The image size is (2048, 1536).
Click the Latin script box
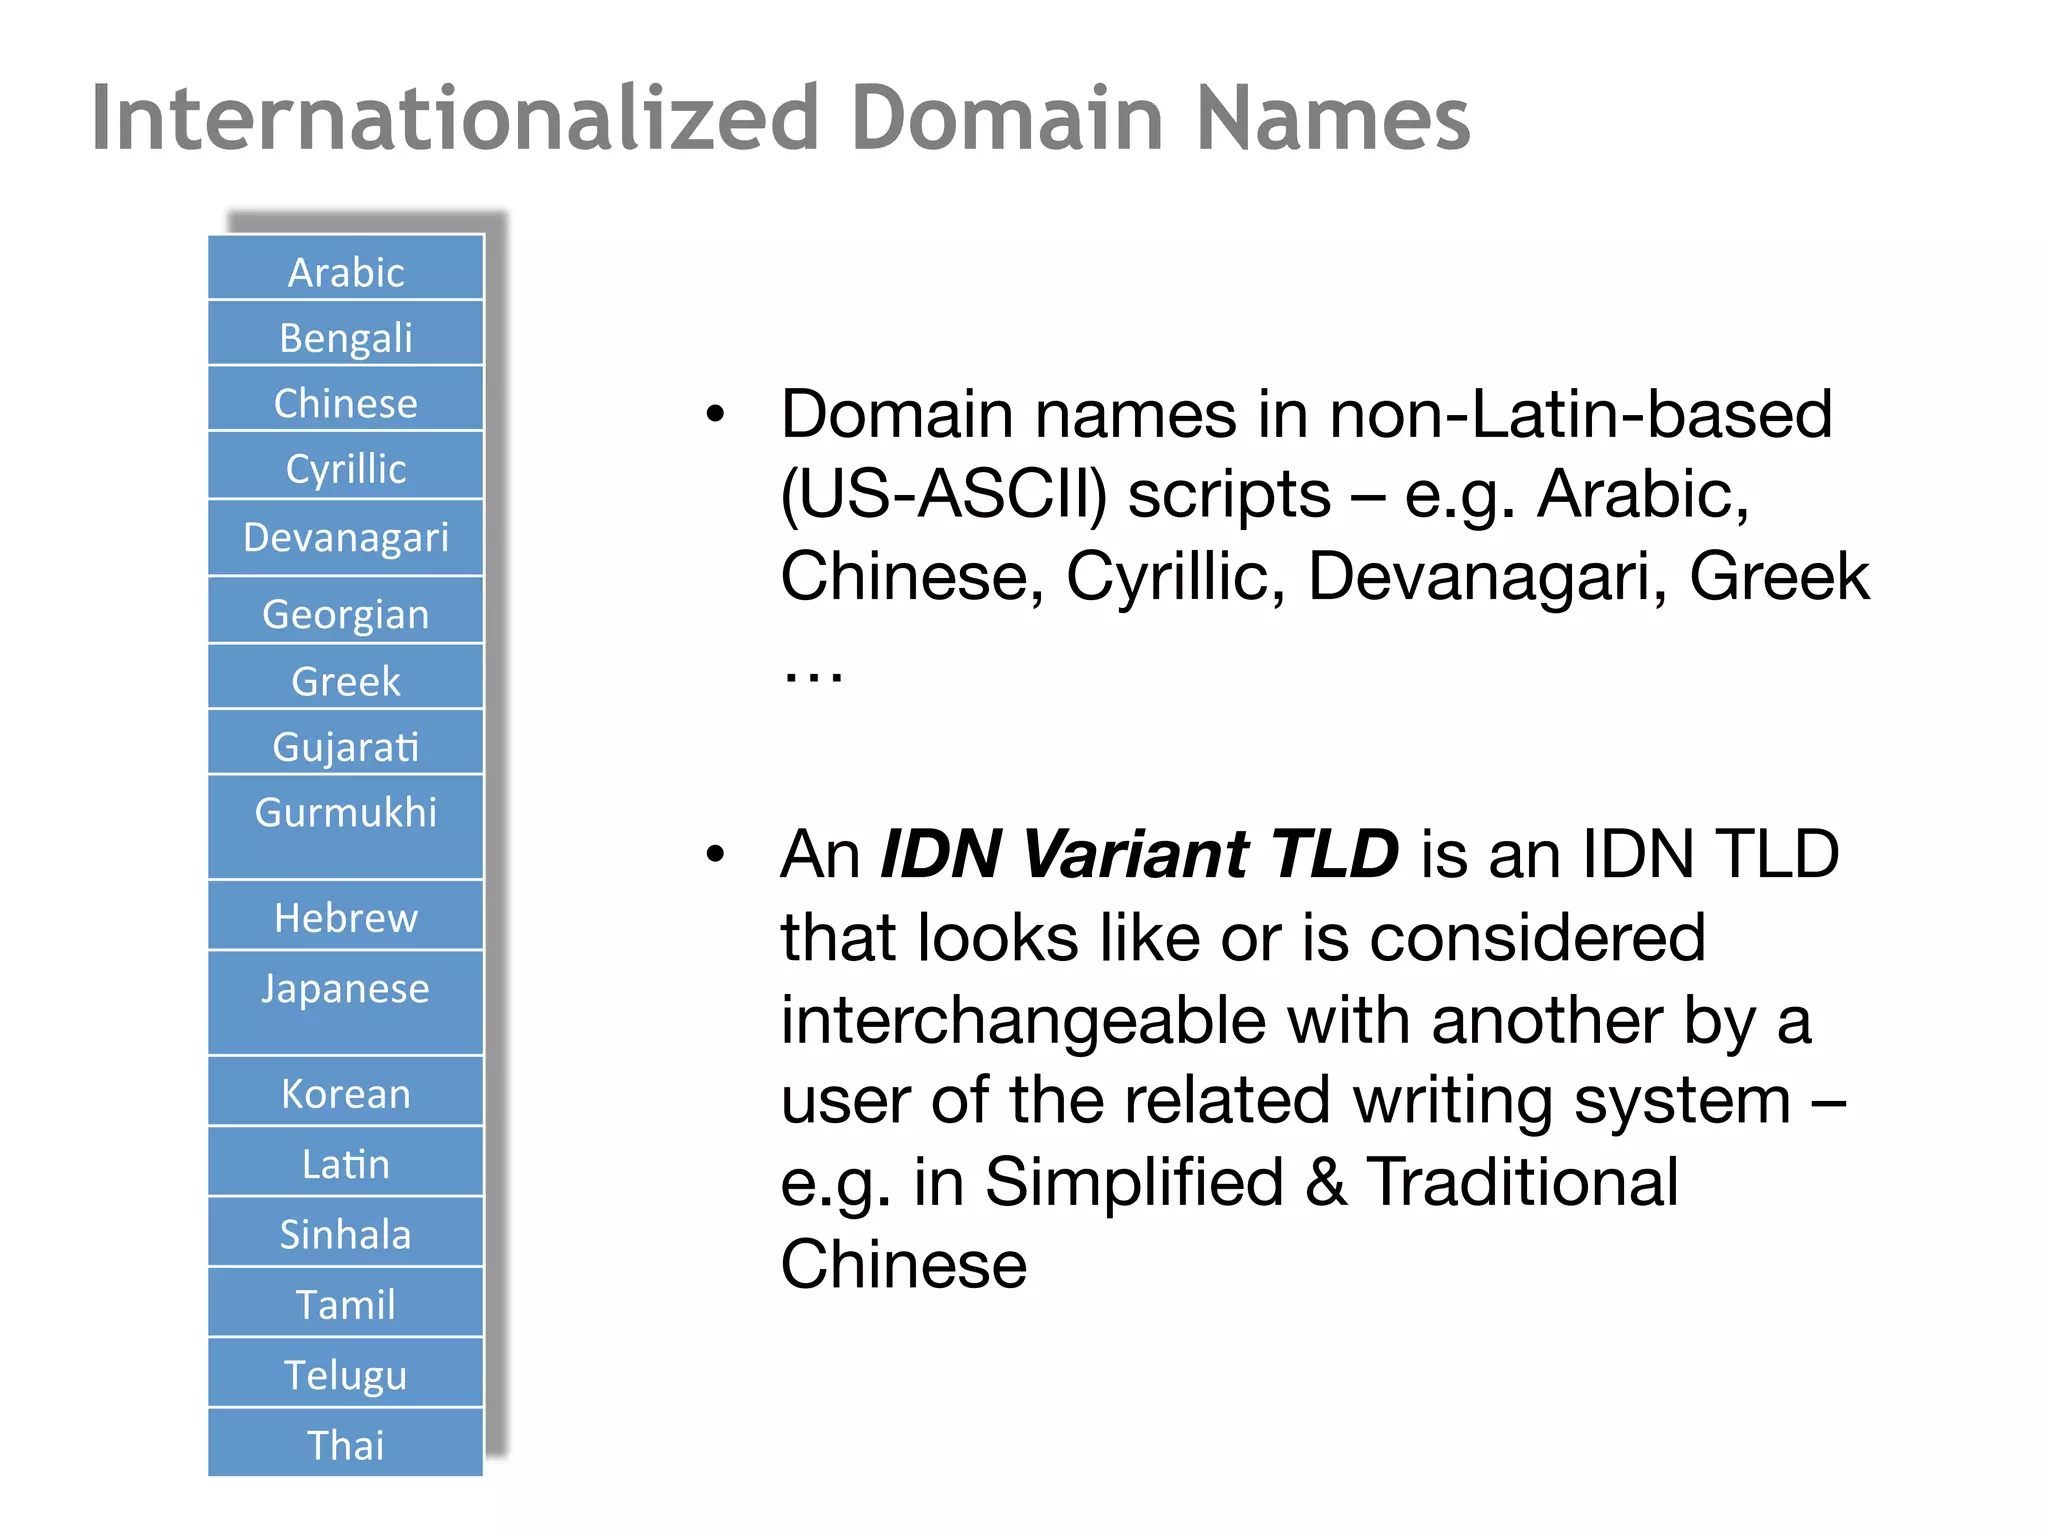tap(346, 1161)
